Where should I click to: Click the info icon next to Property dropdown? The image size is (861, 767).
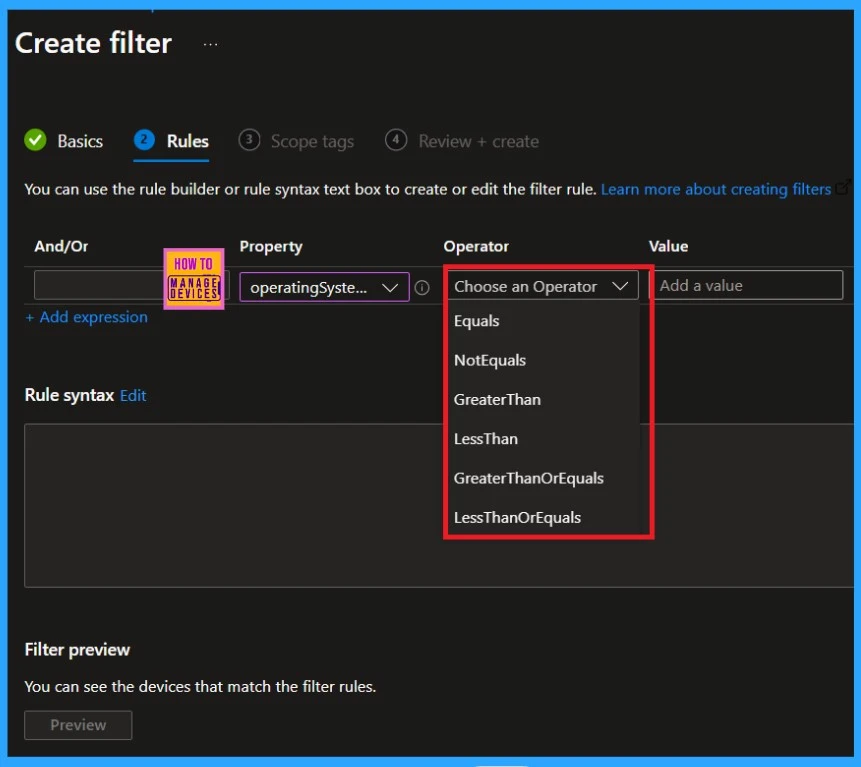[x=422, y=287]
